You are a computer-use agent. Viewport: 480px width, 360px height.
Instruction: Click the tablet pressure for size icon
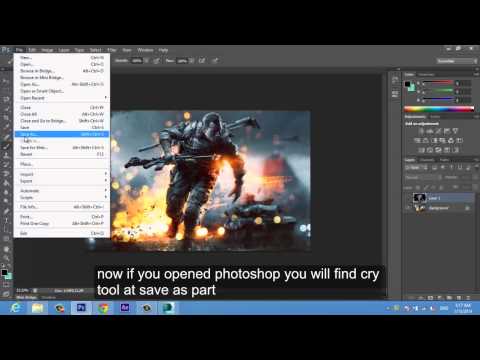[216, 61]
